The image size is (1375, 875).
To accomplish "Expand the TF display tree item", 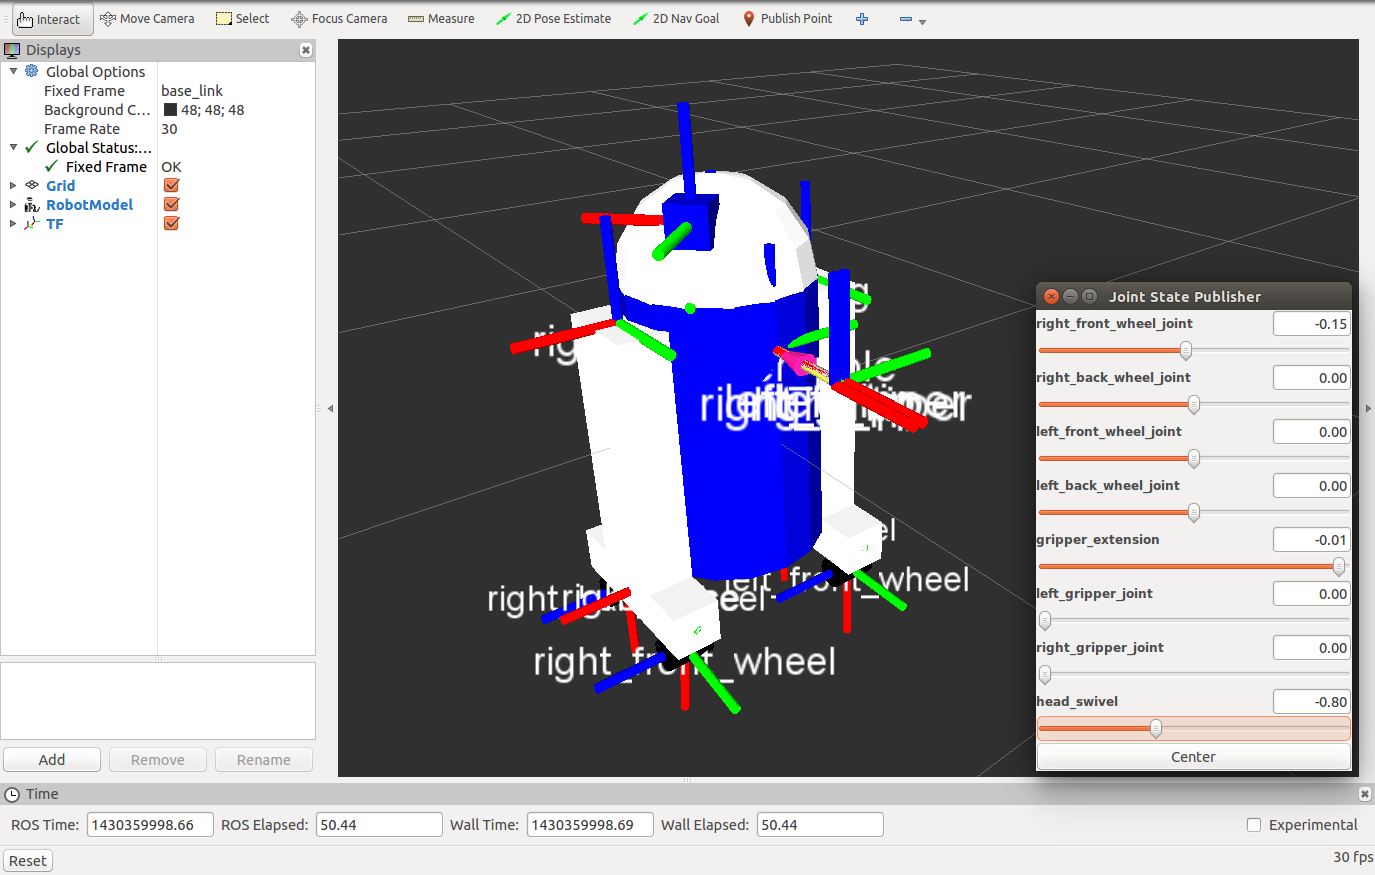I will [13, 224].
